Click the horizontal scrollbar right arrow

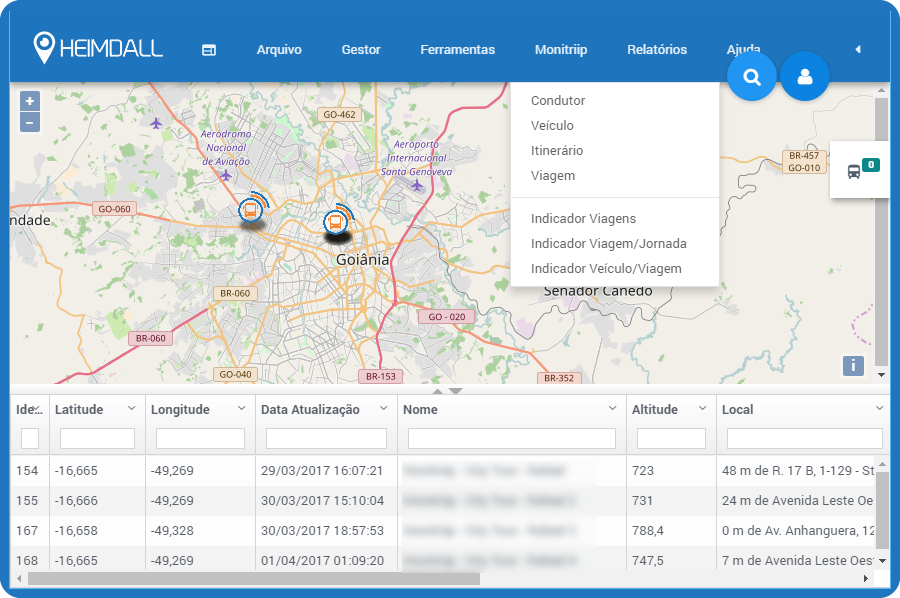click(866, 578)
